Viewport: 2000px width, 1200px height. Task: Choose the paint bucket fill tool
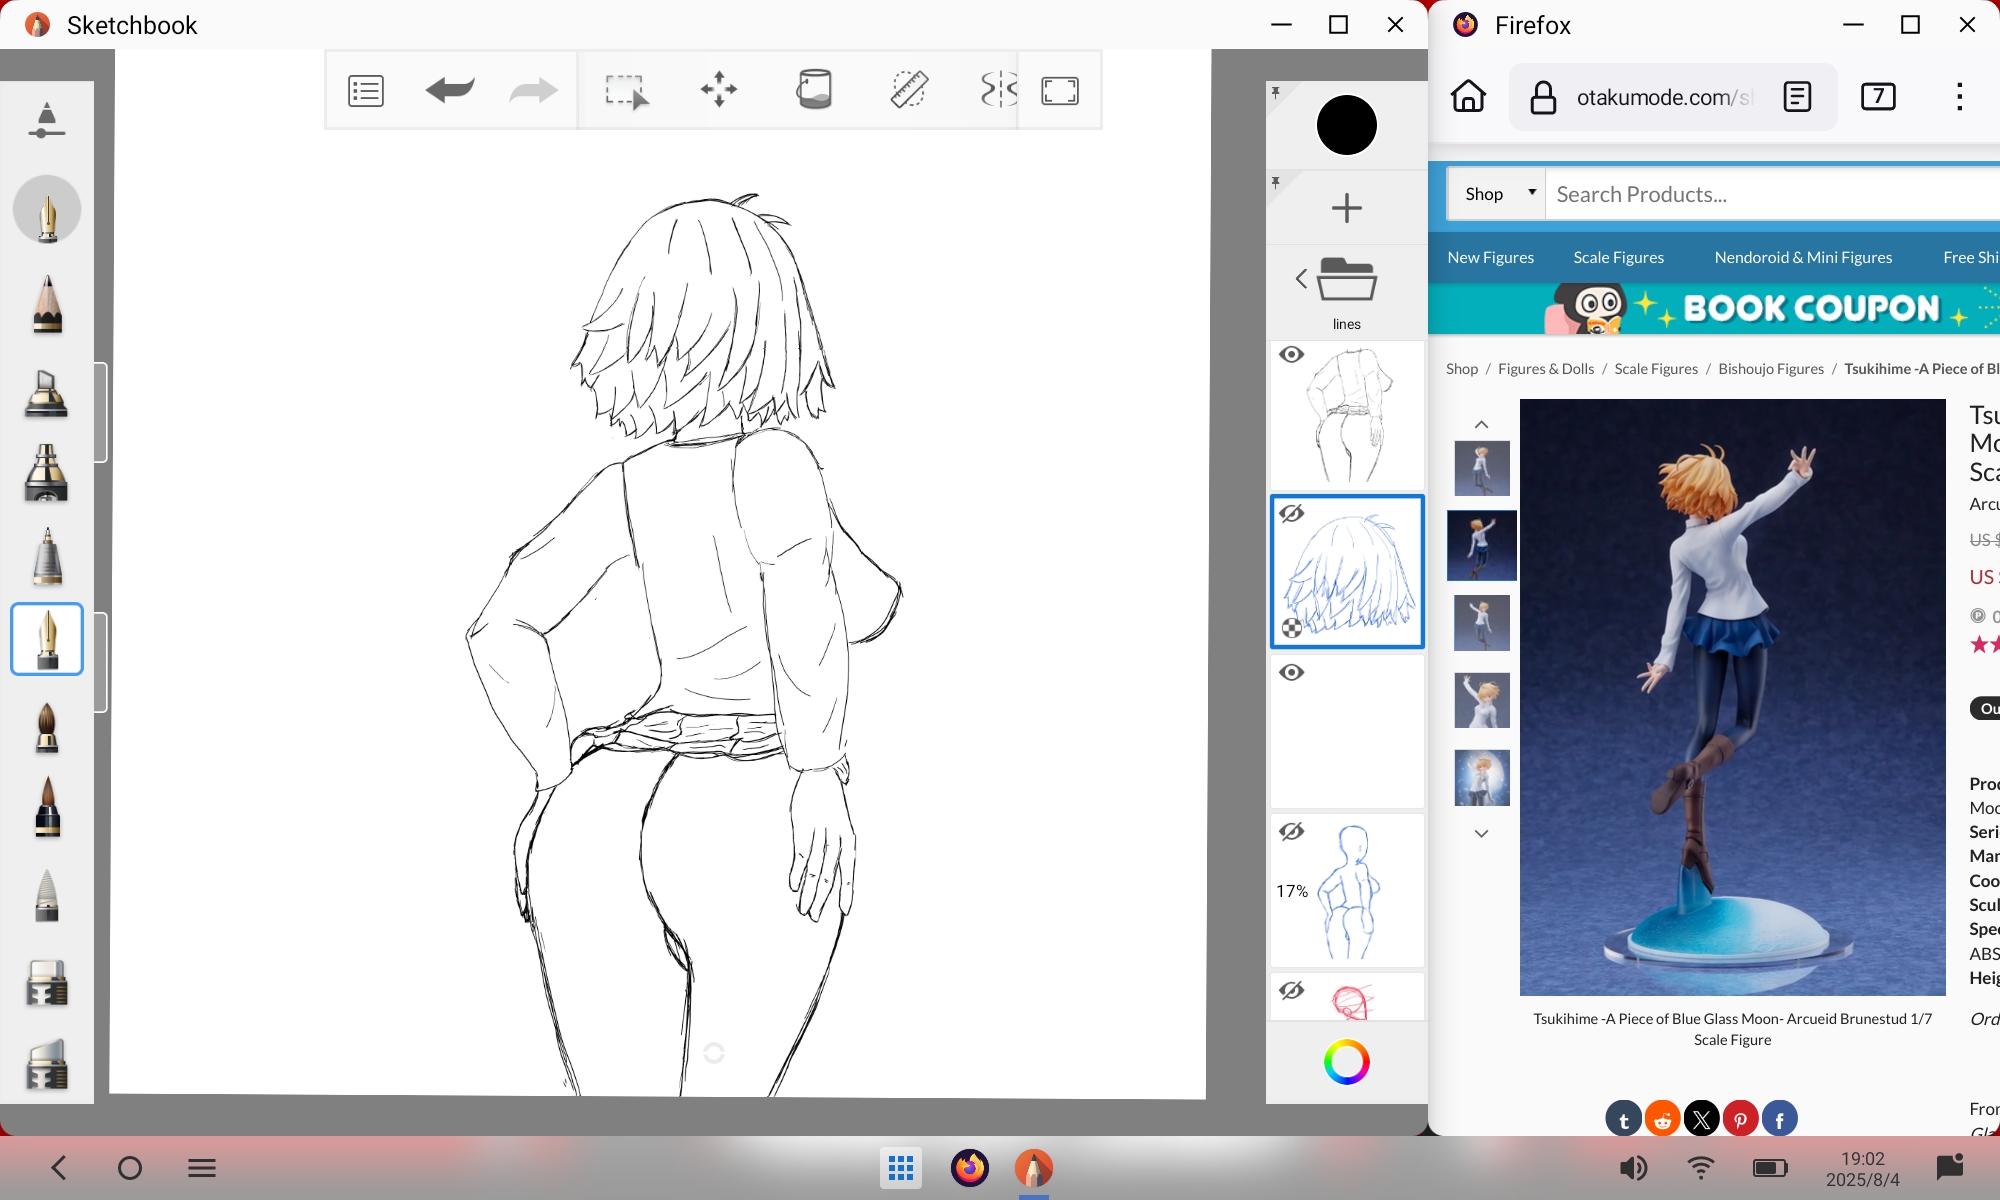point(814,90)
